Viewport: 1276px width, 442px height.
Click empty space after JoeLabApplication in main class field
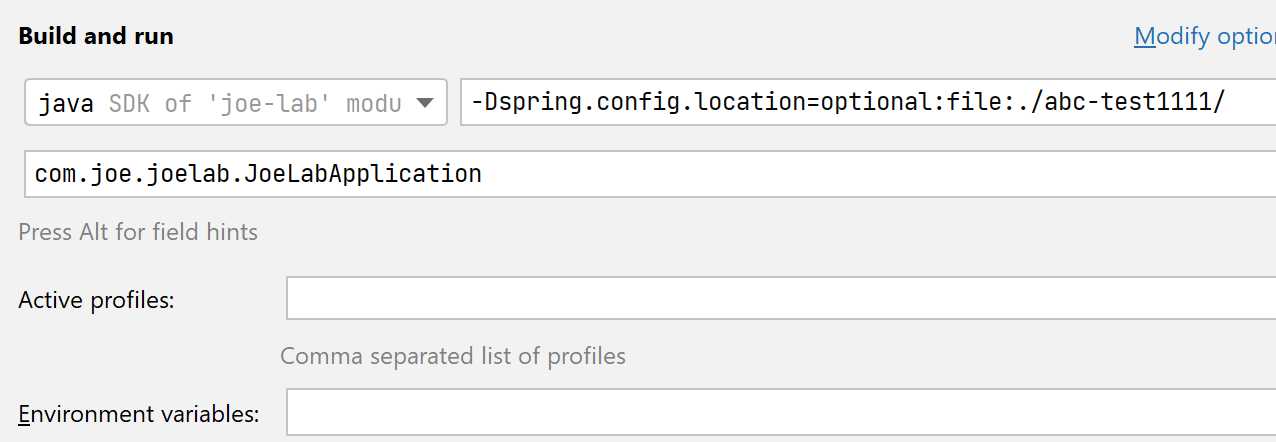850,174
